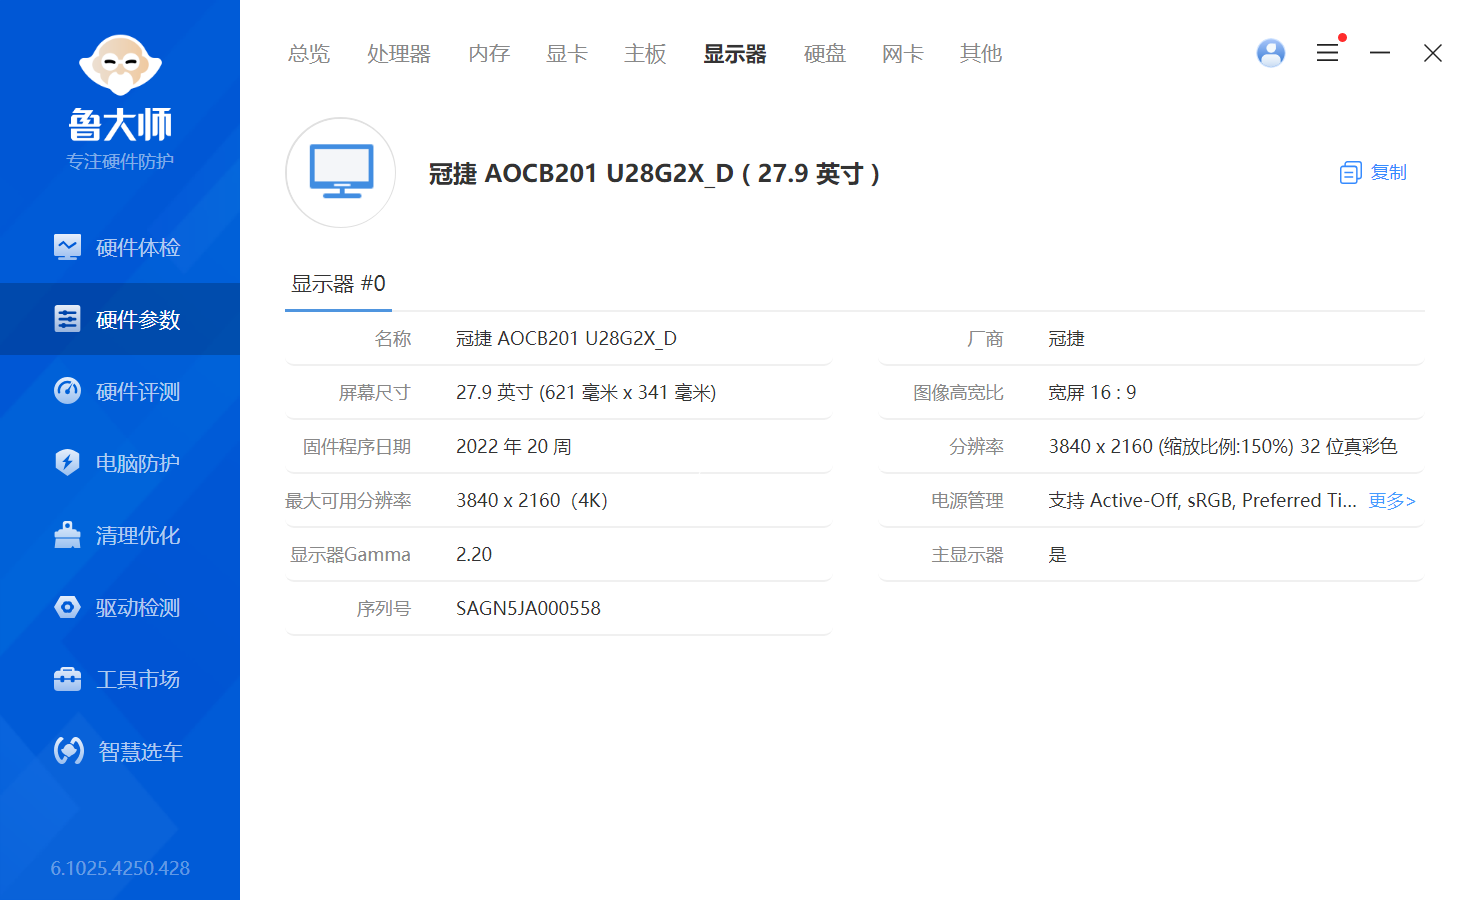Open the 驱动检测 hexagon icon

tap(67, 607)
